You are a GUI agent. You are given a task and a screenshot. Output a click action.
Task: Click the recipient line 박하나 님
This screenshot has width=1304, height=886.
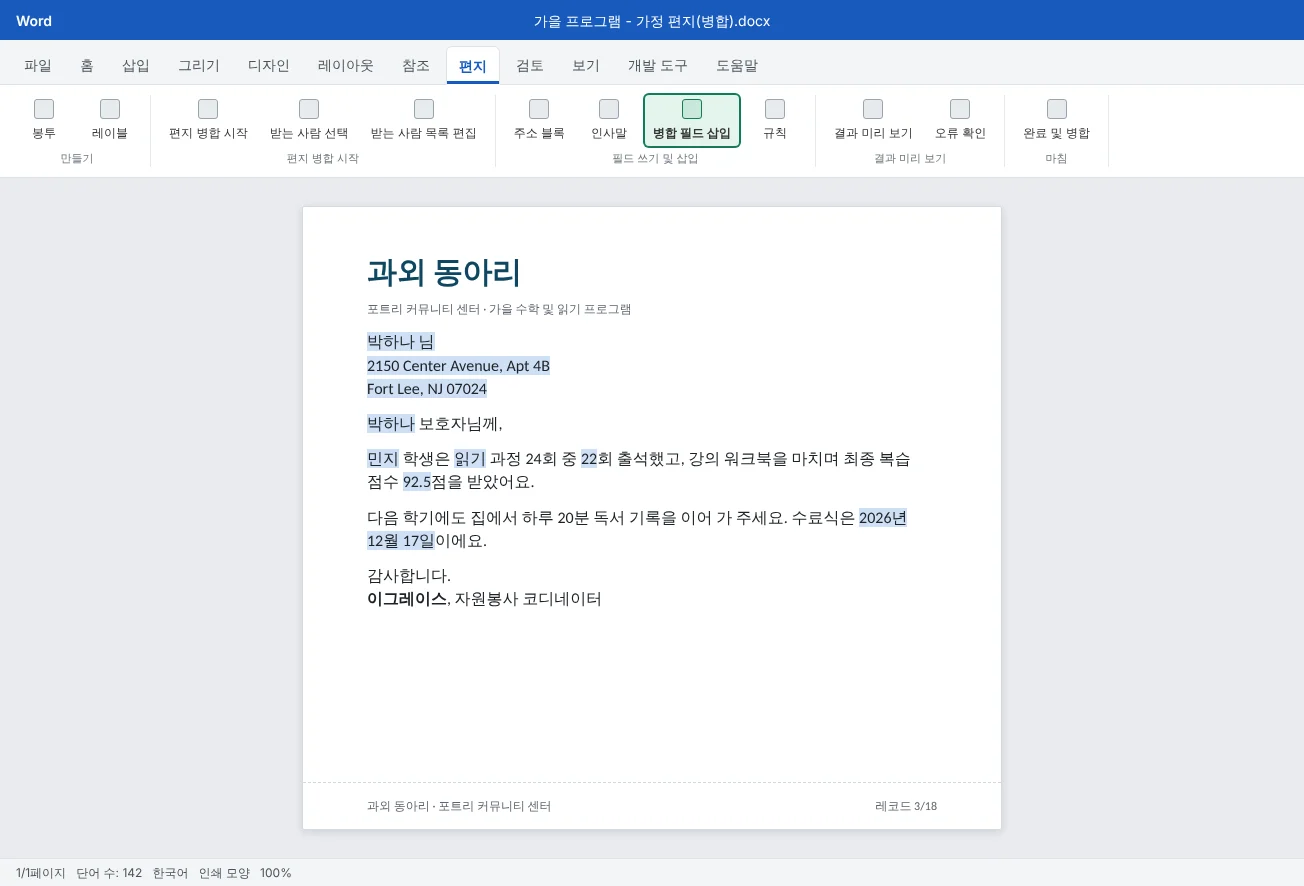(400, 342)
